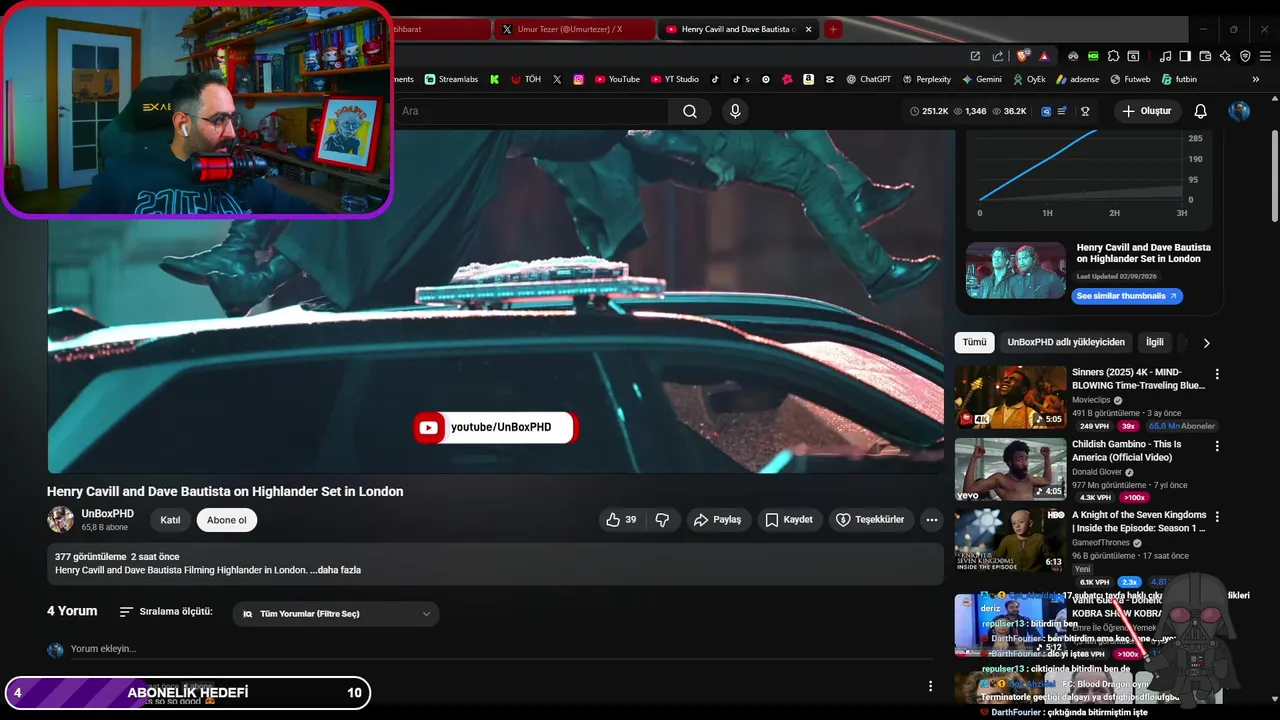
Task: Open Brave wallet icon
Action: pos(1205,56)
